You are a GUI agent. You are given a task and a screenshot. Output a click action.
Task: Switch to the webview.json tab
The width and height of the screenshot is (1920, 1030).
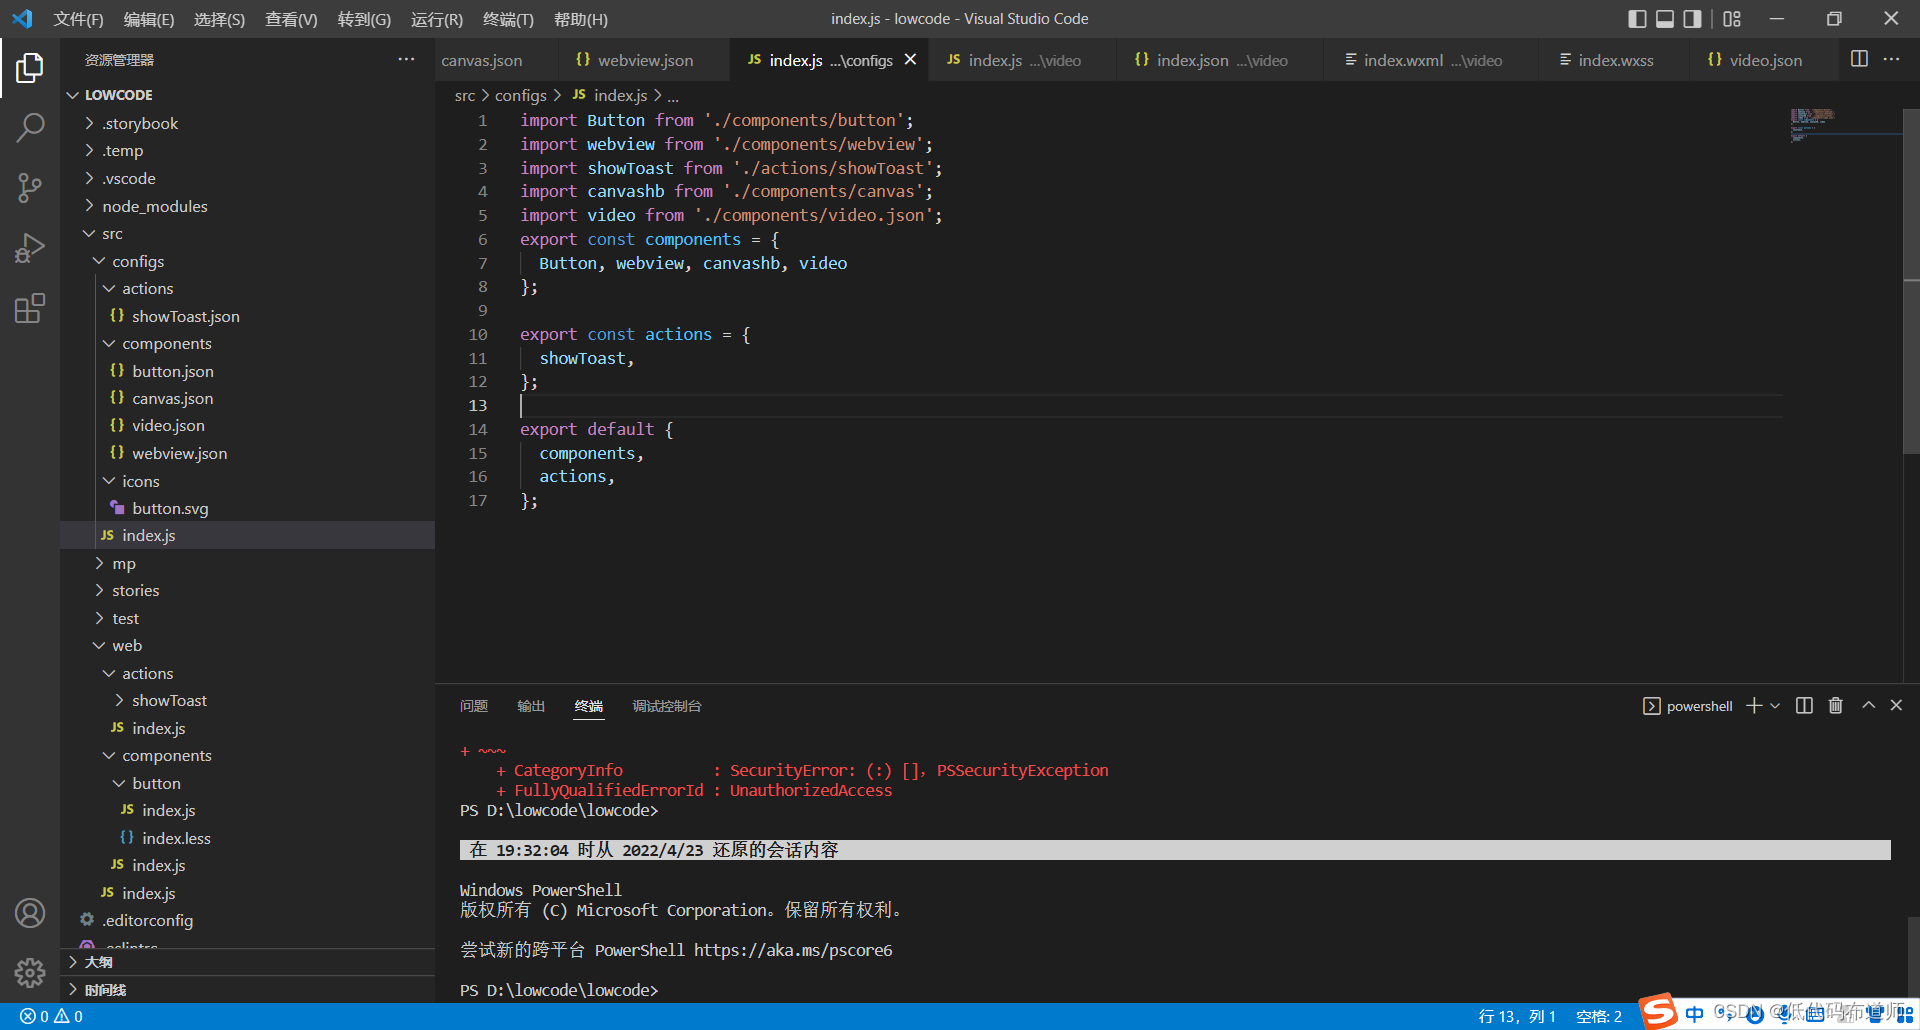tap(644, 60)
